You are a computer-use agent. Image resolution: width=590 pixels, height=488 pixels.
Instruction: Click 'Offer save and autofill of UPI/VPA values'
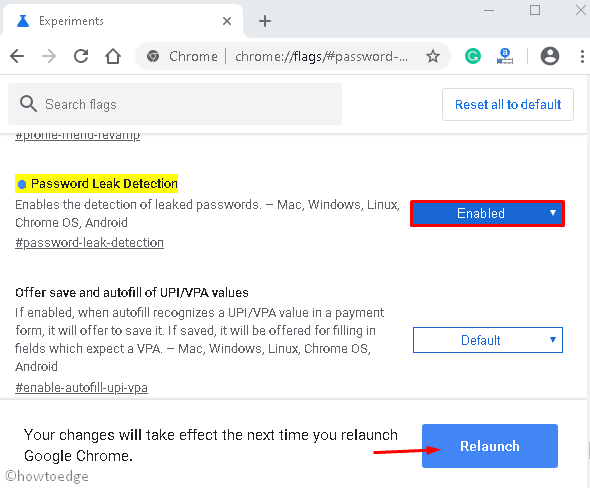[132, 293]
